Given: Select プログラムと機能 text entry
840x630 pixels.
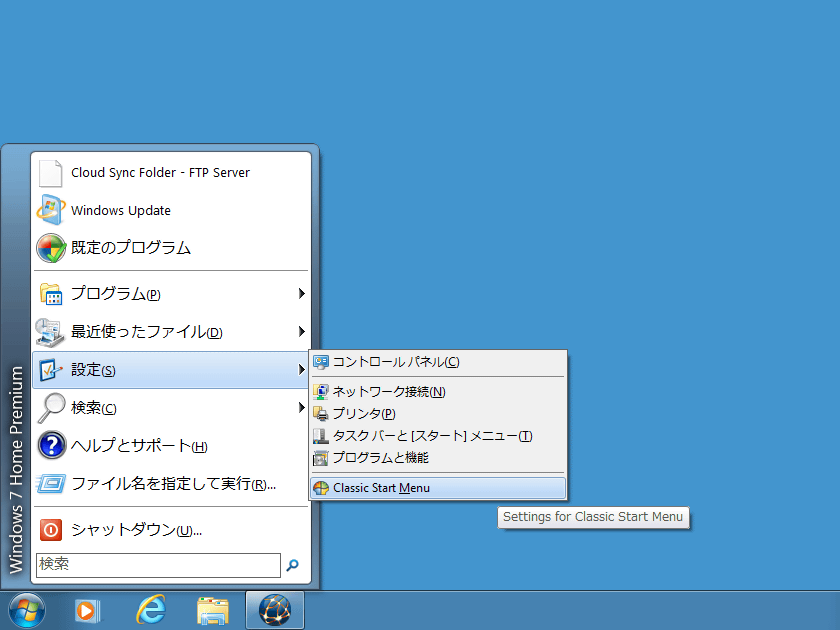Looking at the screenshot, I should coord(381,458).
